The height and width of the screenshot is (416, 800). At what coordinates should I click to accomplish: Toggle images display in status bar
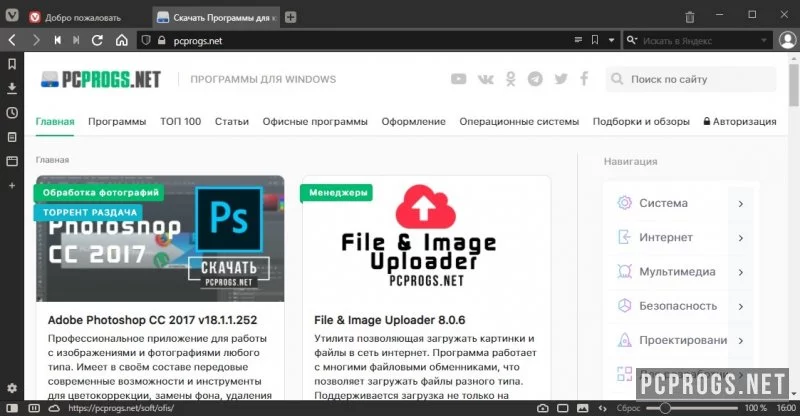[x=583, y=408]
